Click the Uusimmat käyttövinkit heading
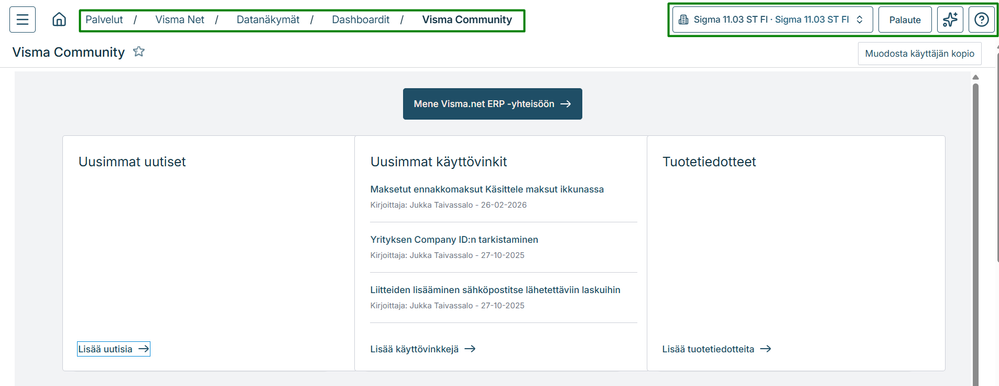999x386 pixels. point(438,162)
